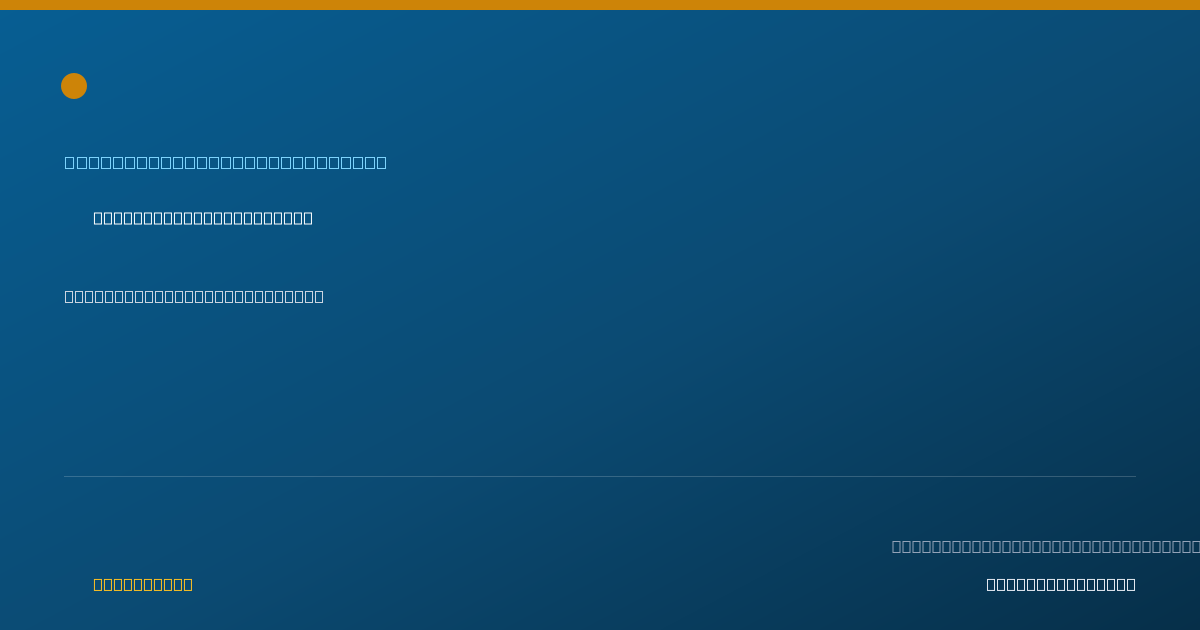Click the white text under the gray line
Viewport: 1200px width, 630px height.
point(1061,584)
